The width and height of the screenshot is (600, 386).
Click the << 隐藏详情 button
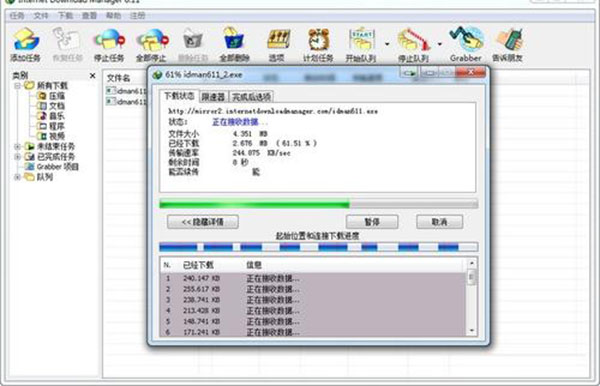click(x=203, y=222)
